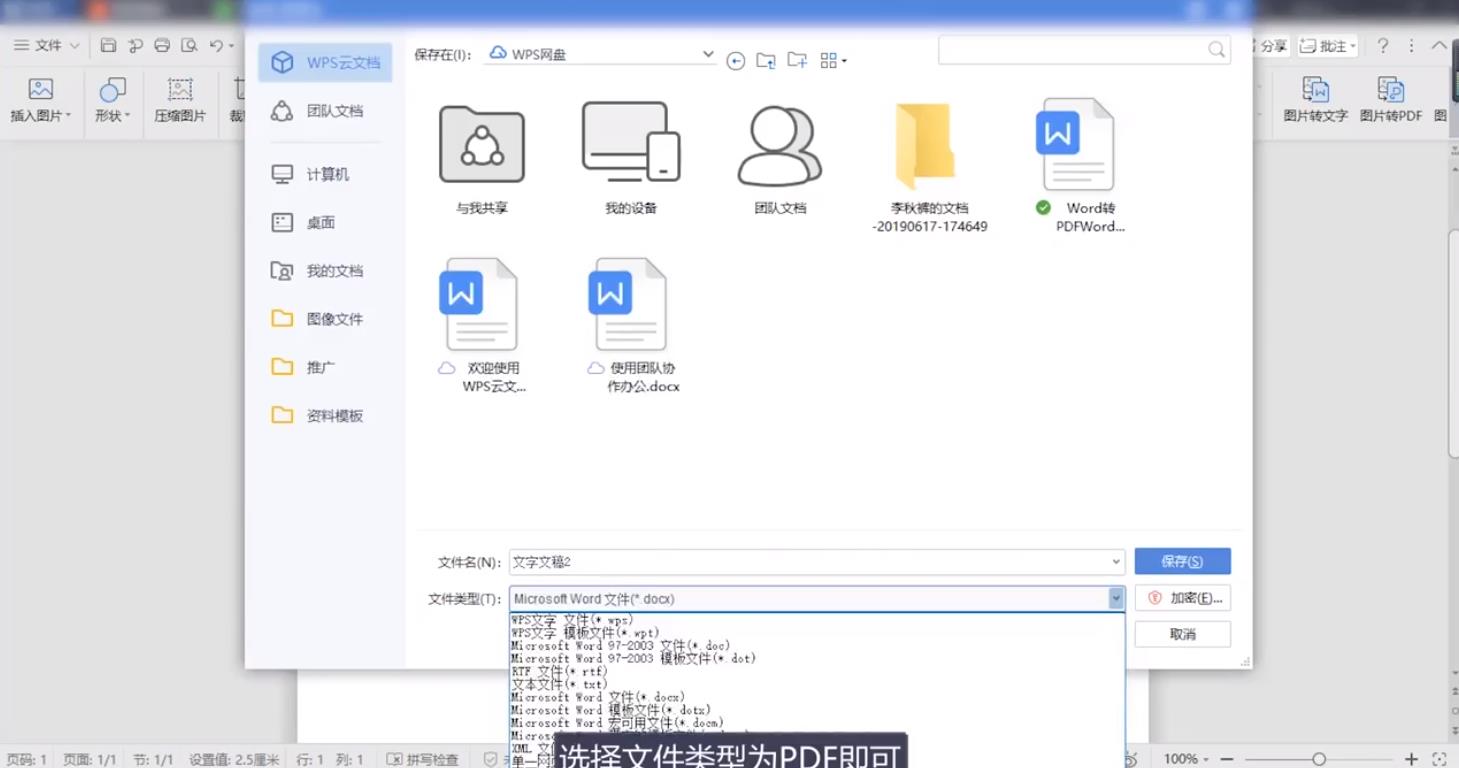Click the Encrypt (加密) button

click(1182, 598)
